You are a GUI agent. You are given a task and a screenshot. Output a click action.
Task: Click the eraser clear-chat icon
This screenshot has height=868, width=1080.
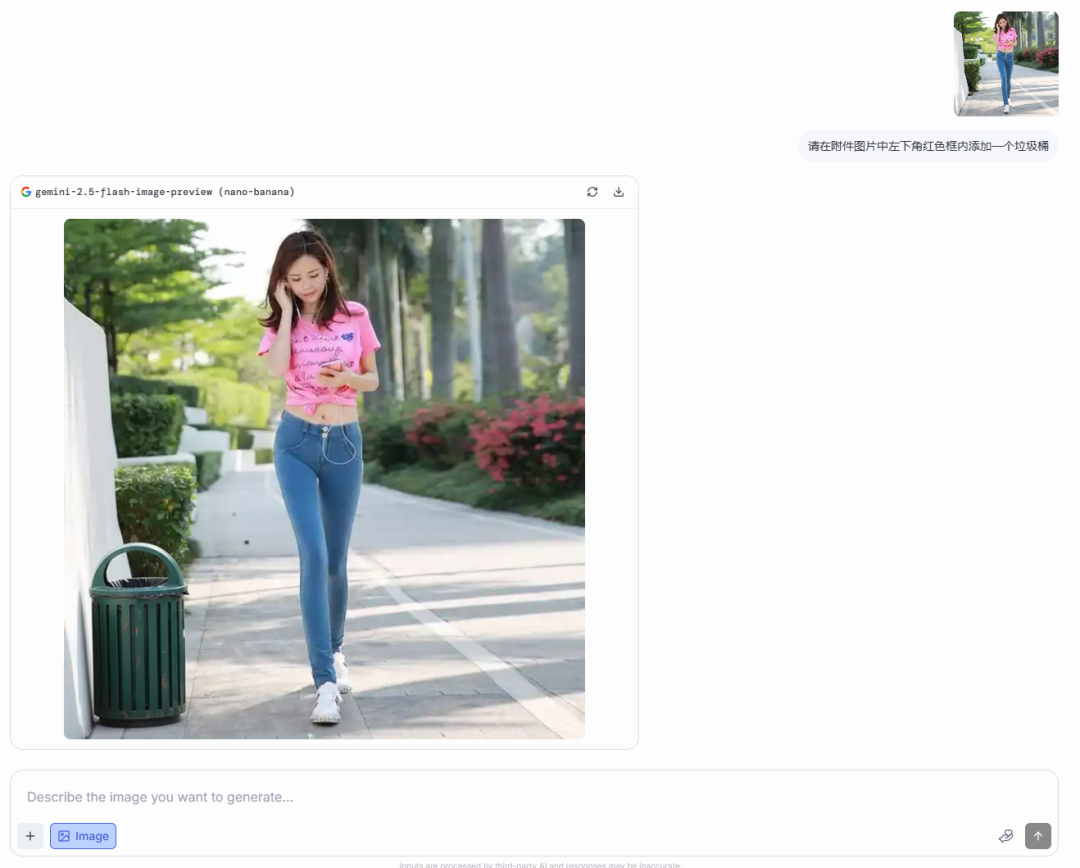1006,836
